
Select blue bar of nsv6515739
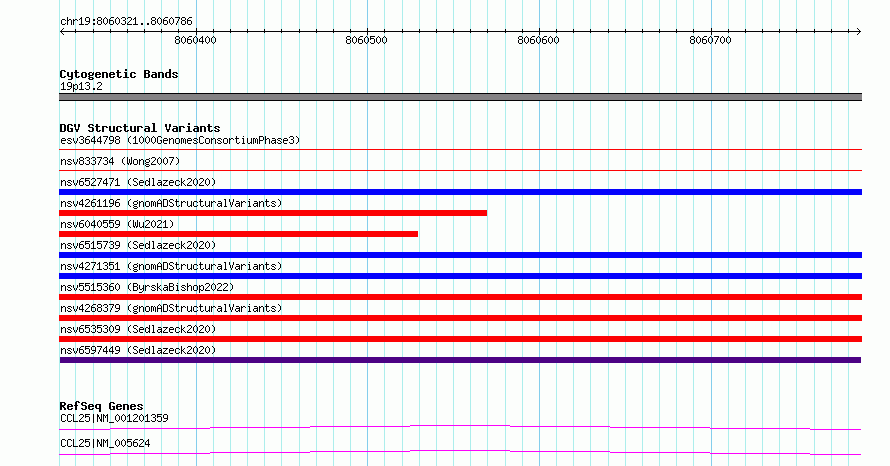point(460,255)
